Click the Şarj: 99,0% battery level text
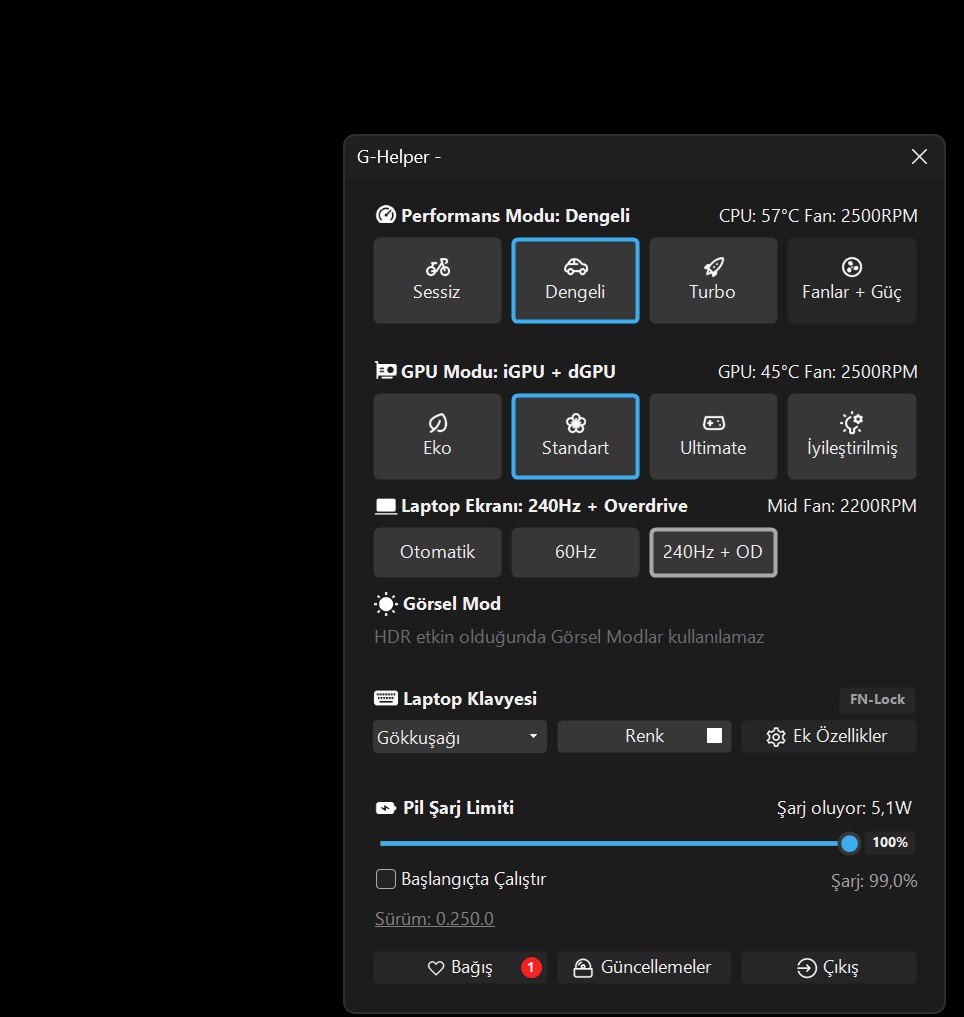Viewport: 964px width, 1017px height. (874, 881)
